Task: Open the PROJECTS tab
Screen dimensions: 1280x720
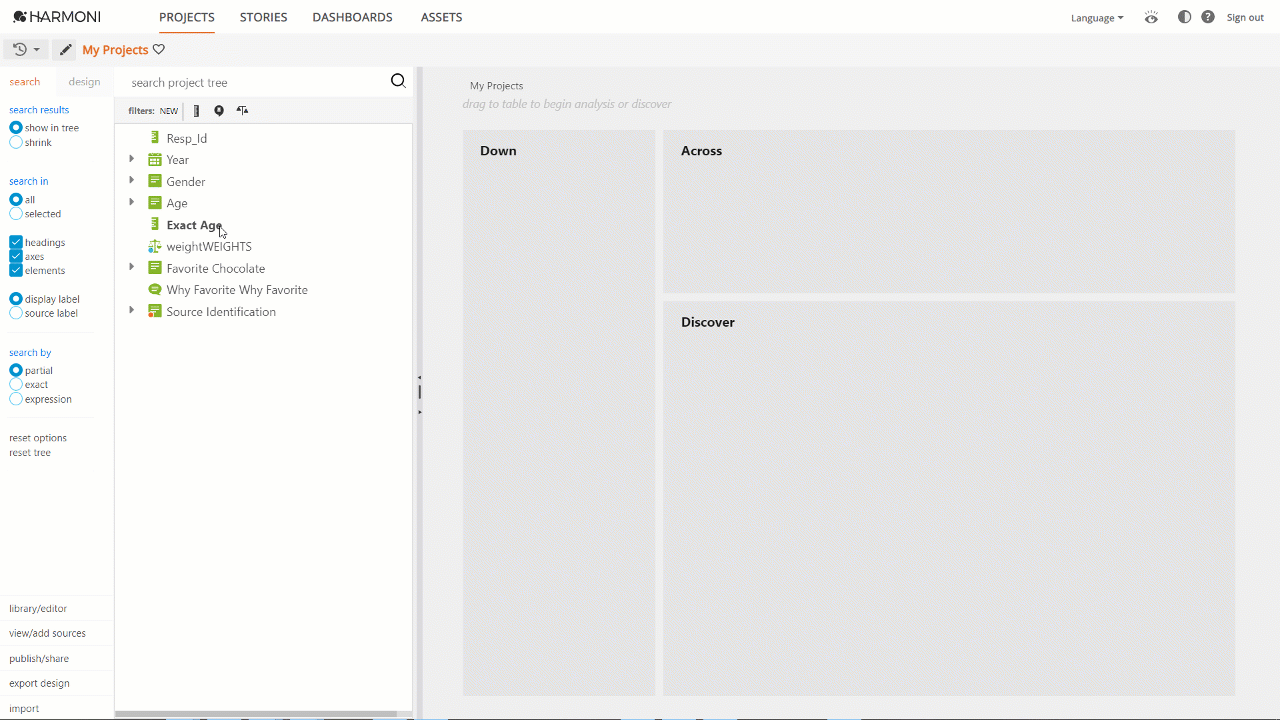Action: [x=187, y=17]
